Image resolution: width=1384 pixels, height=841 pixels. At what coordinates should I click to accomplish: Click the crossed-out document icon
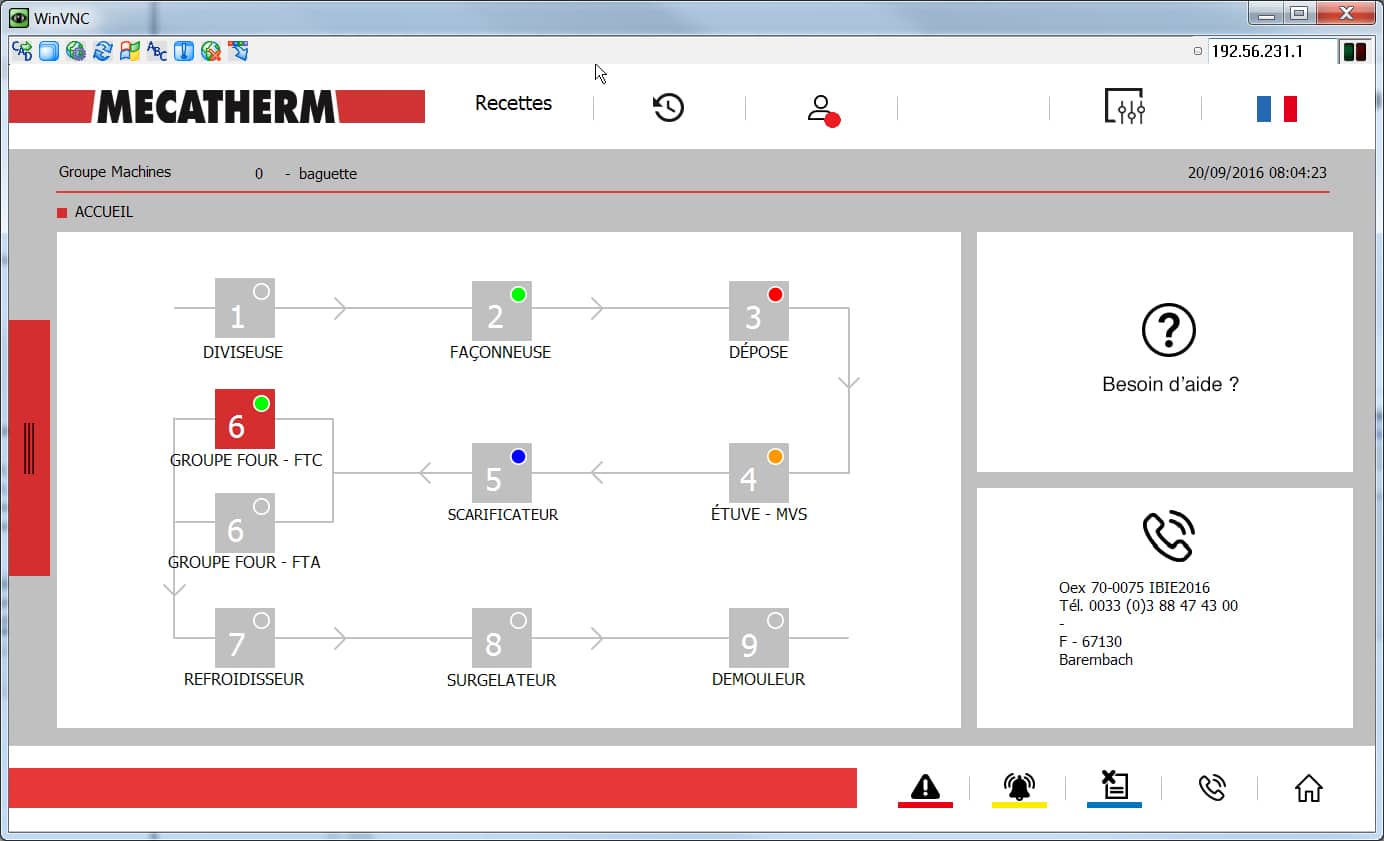click(x=1114, y=787)
